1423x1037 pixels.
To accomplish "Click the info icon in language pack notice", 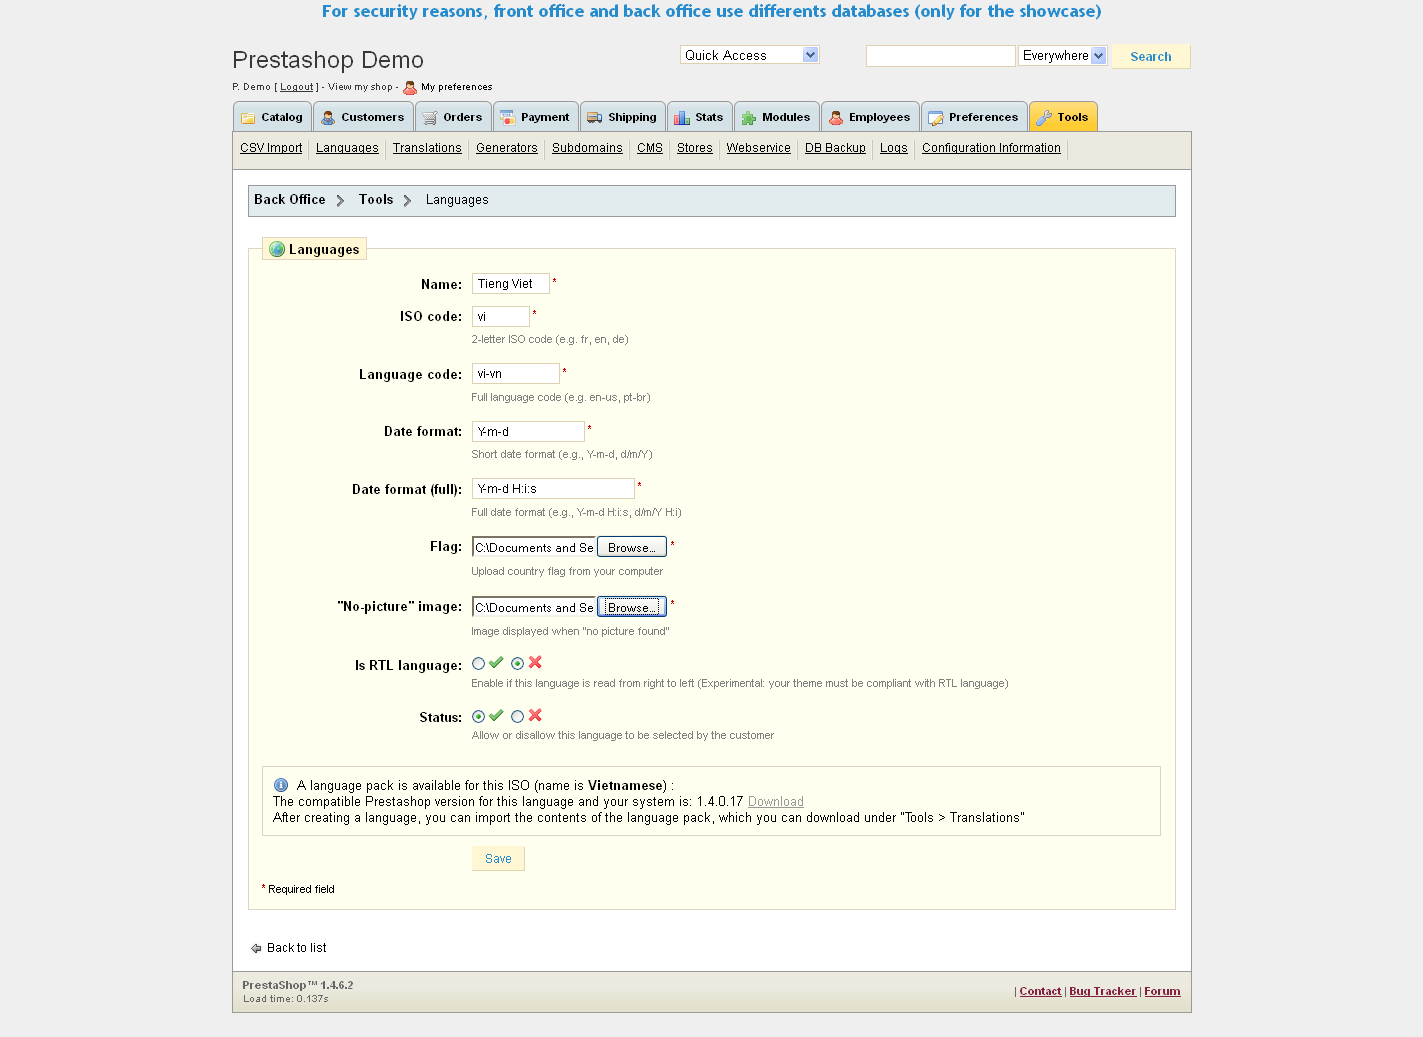I will [281, 785].
